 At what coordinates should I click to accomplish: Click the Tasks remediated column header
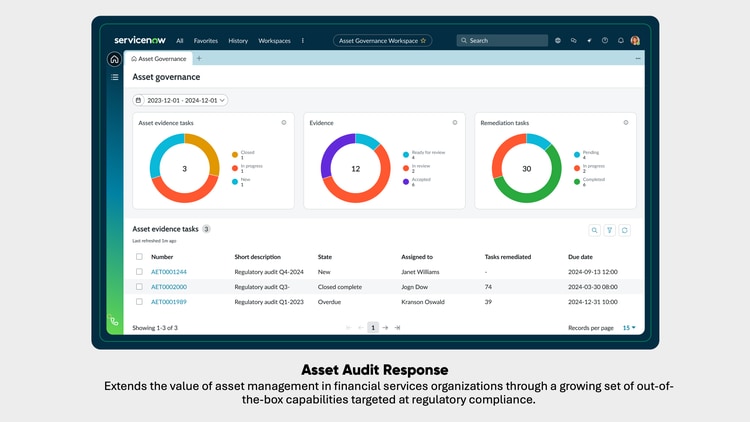tap(508, 257)
